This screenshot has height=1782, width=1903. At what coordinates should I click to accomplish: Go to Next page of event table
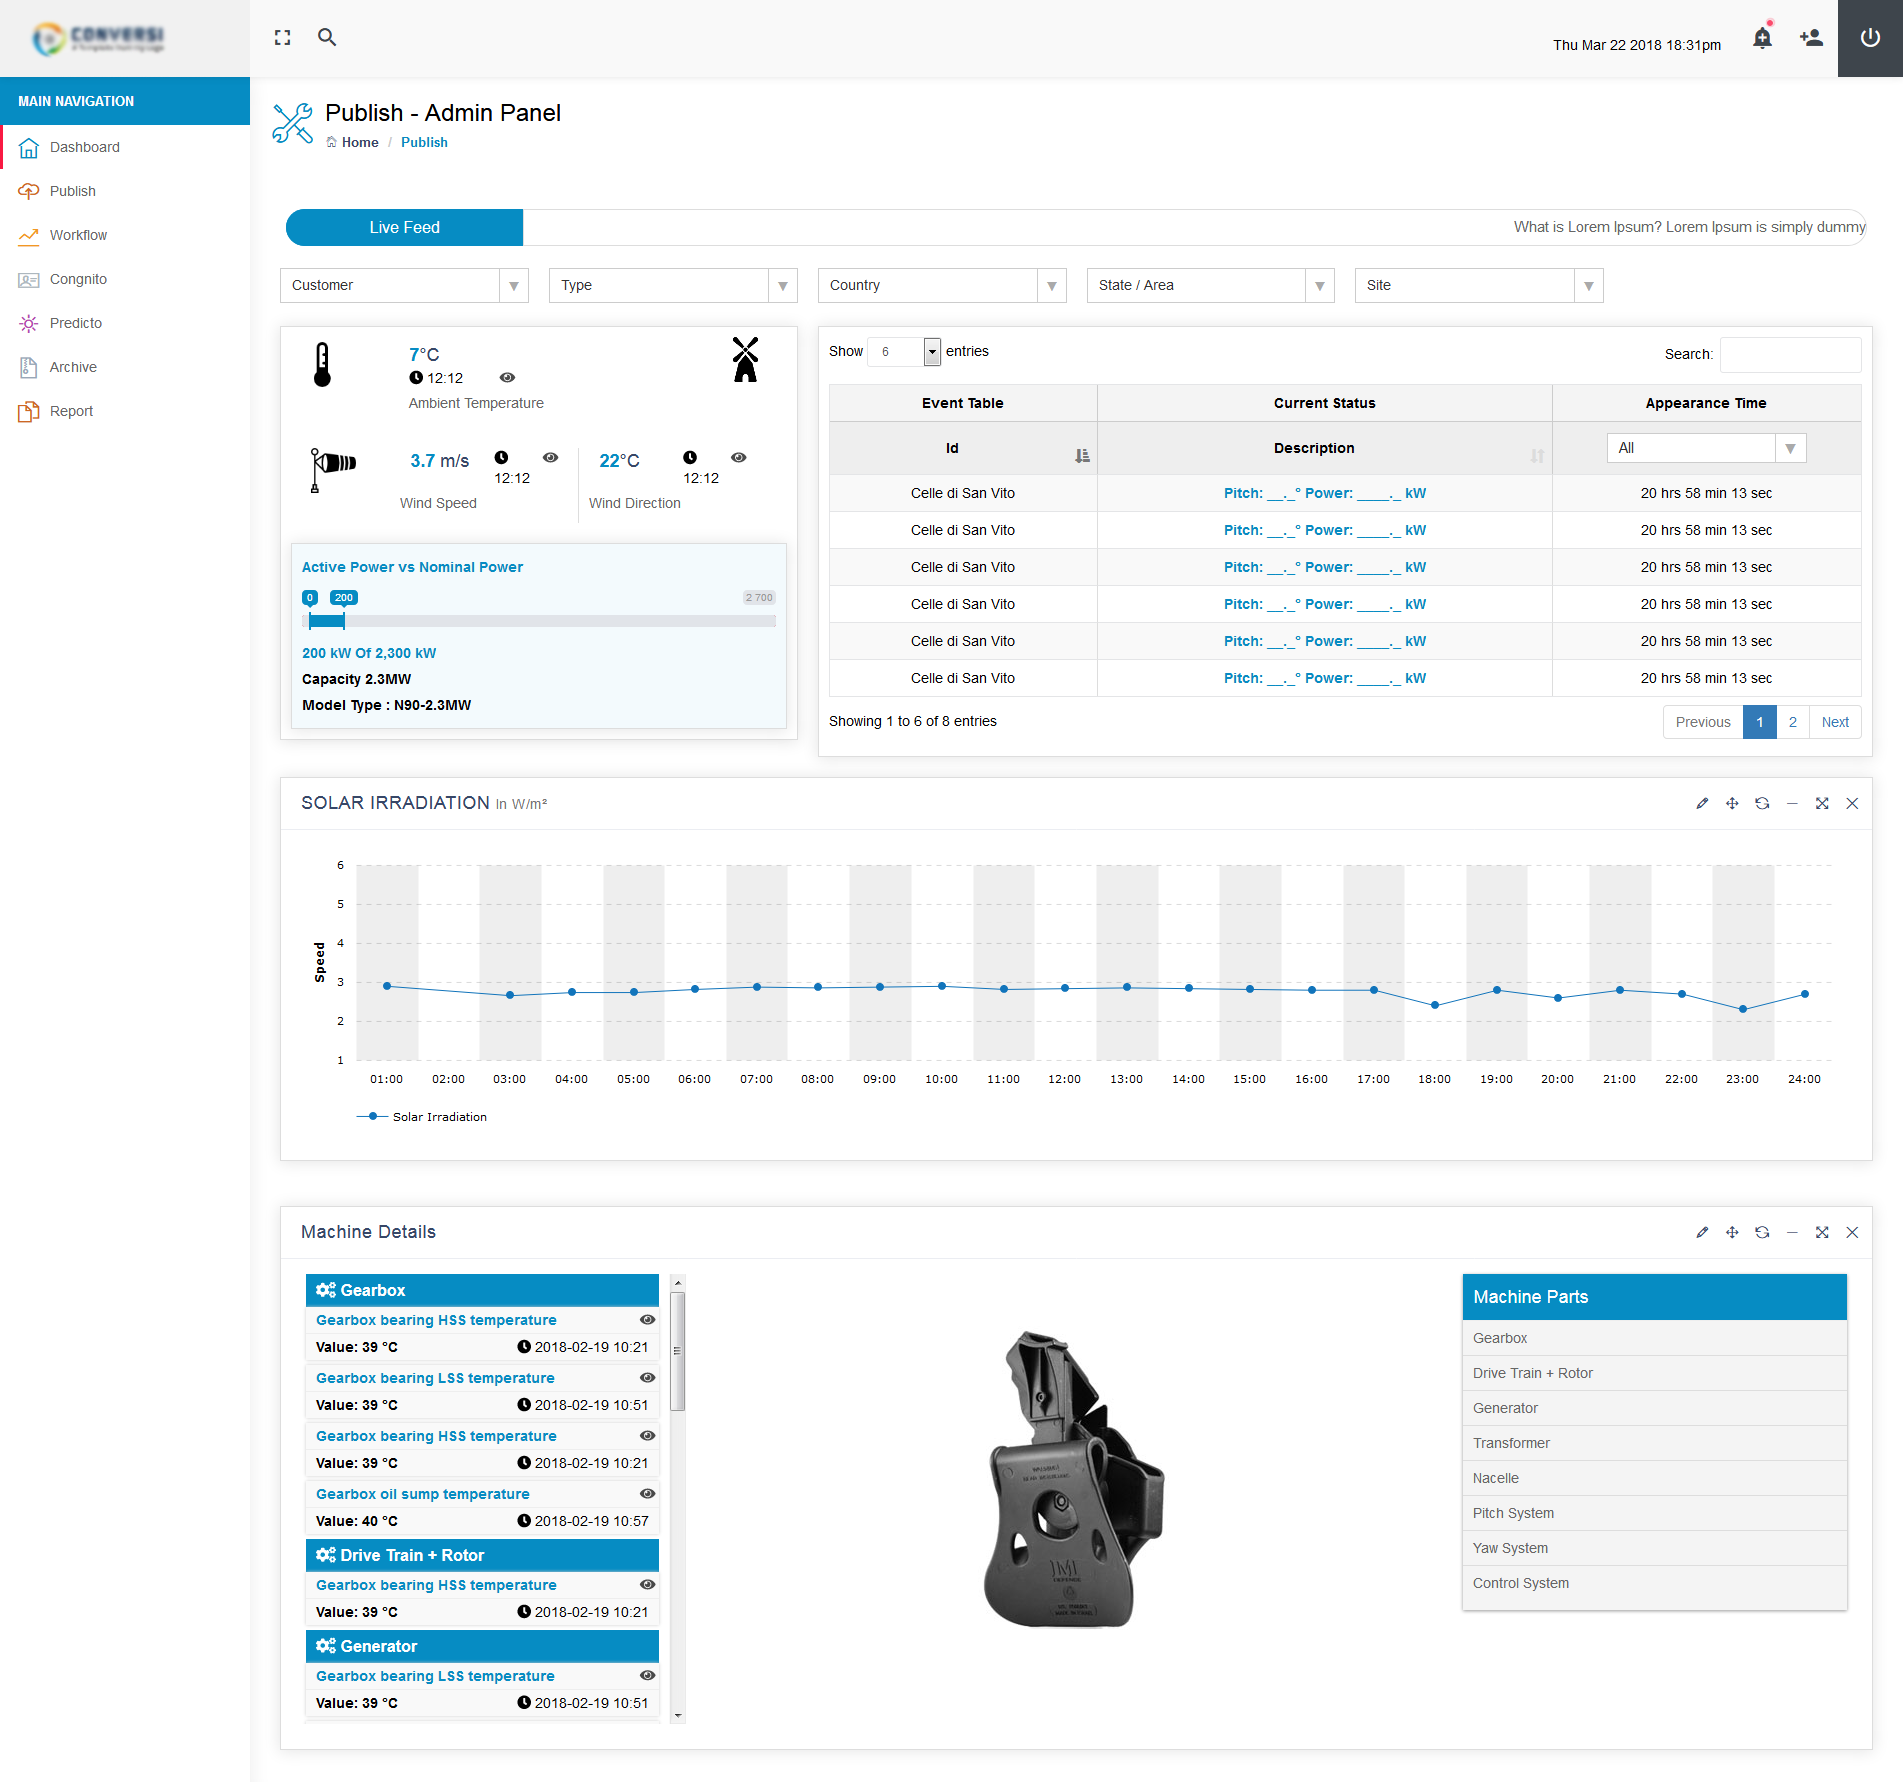(1834, 723)
